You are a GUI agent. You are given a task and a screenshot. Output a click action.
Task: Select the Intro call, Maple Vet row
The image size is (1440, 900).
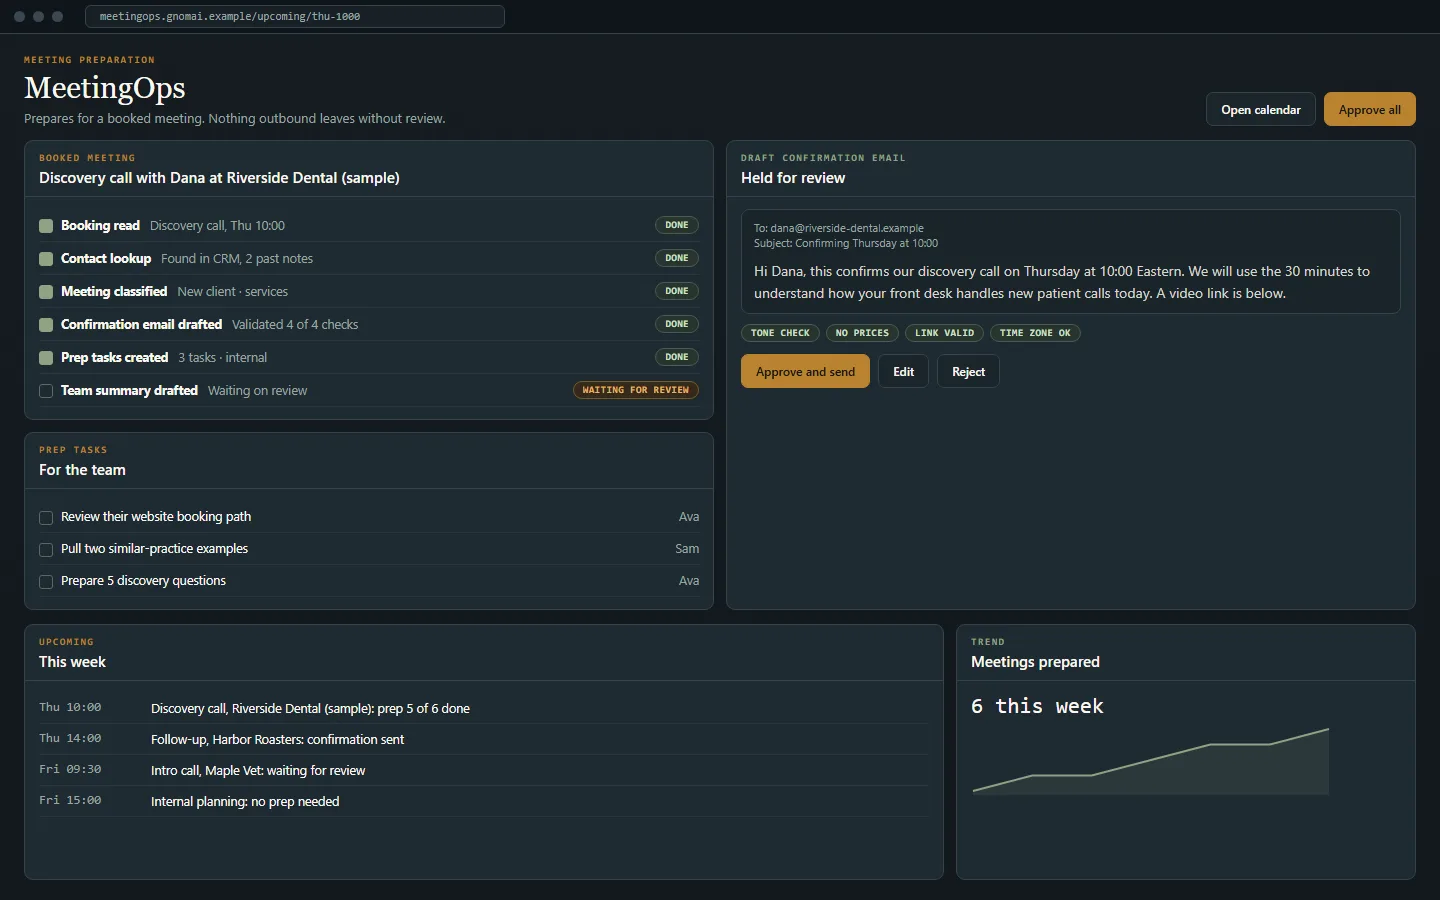click(x=484, y=770)
